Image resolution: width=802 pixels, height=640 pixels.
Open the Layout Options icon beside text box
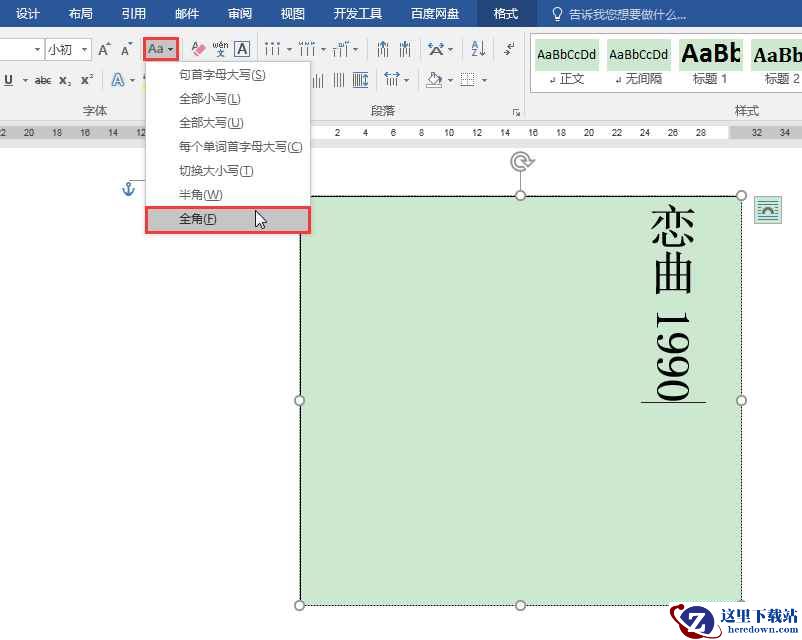tap(768, 210)
